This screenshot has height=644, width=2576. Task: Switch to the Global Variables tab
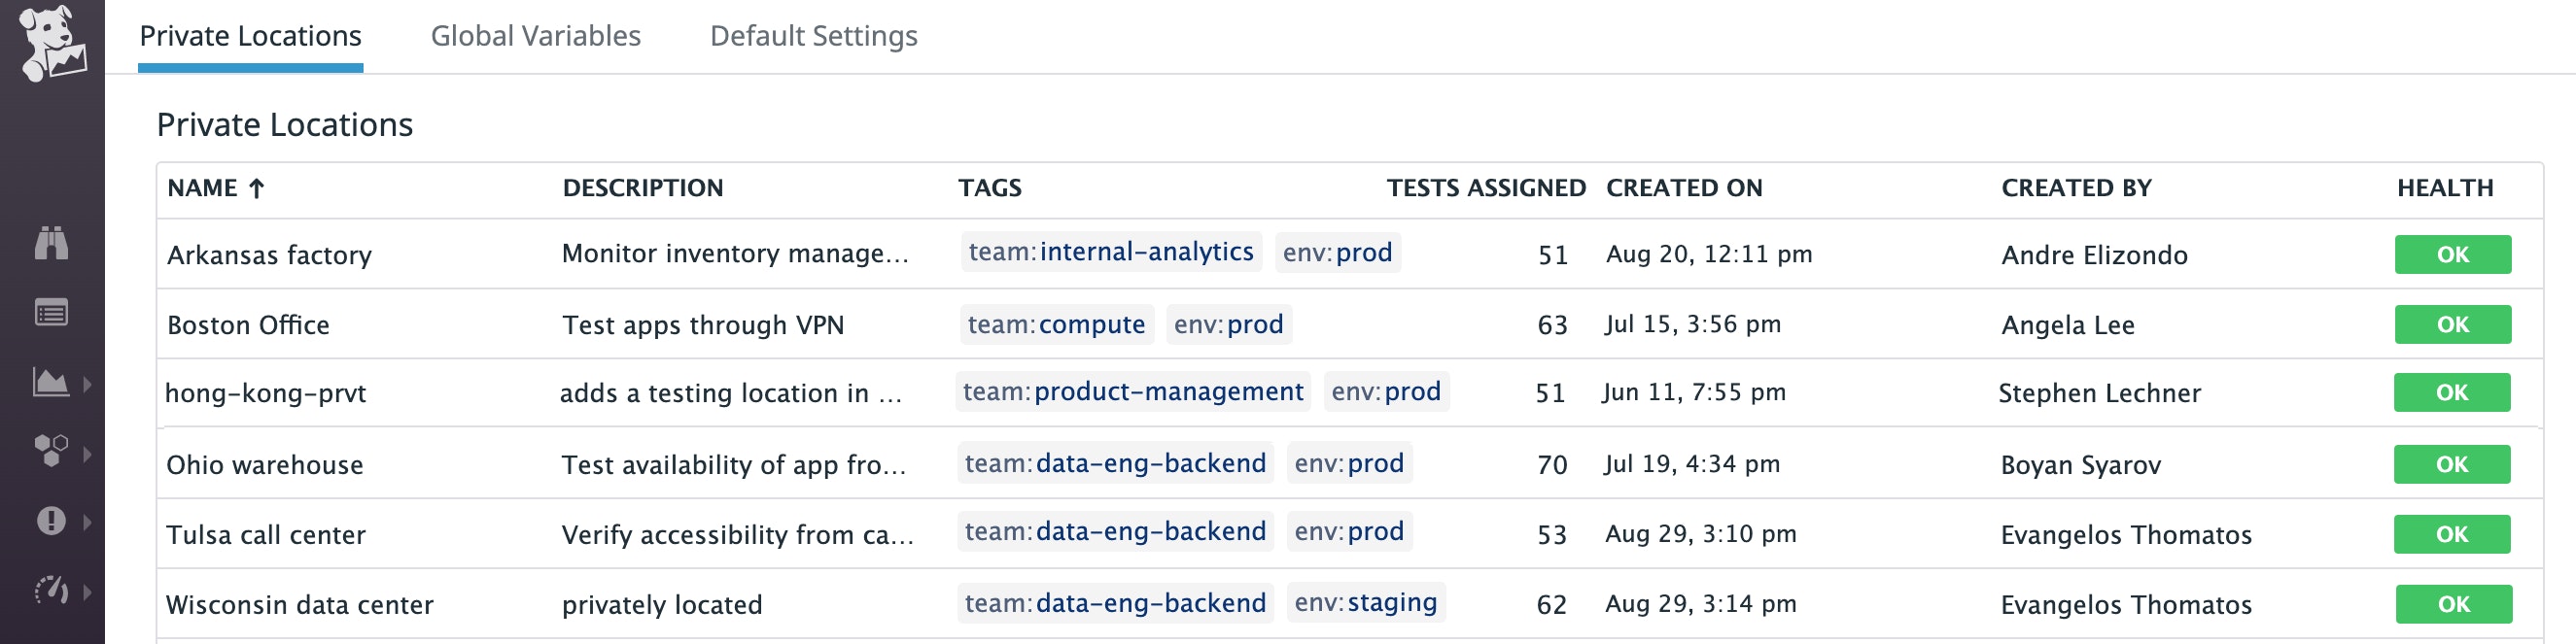point(535,36)
